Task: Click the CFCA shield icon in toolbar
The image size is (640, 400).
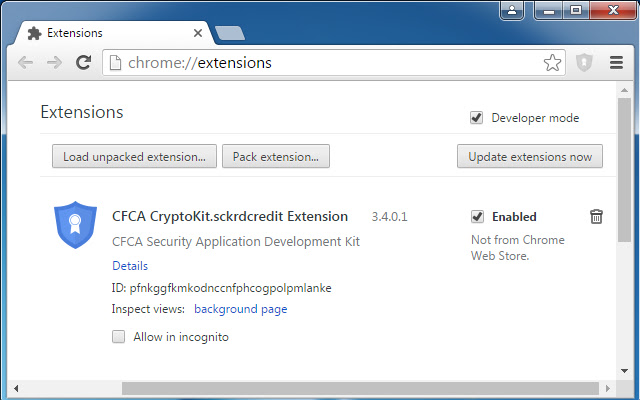Action: coord(584,62)
